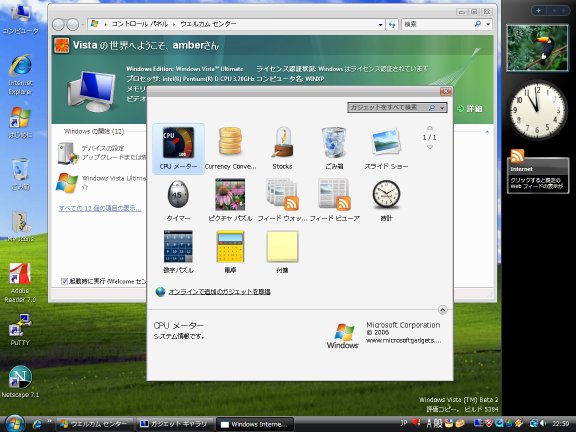Select the egg timer gadget
The height and width of the screenshot is (432, 576).
point(178,201)
